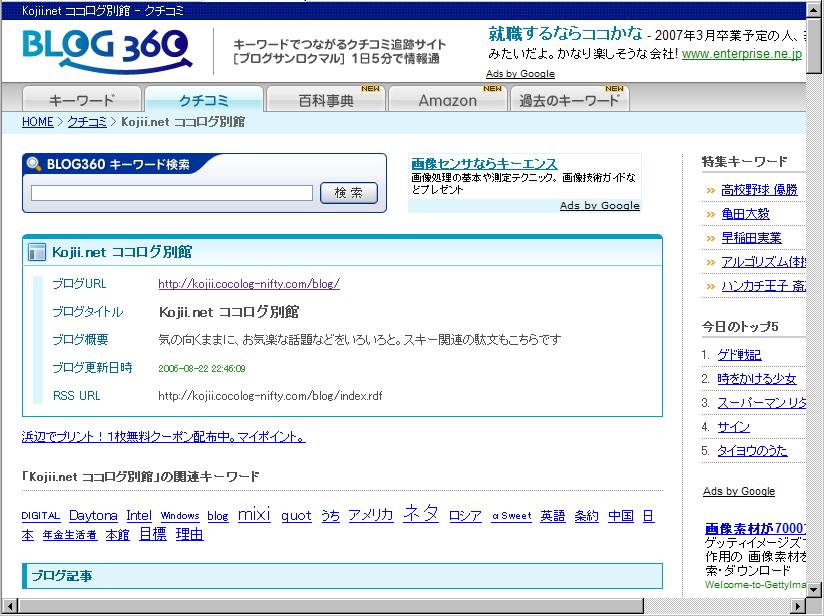
Task: Click the quot keyword tag
Action: click(x=296, y=516)
